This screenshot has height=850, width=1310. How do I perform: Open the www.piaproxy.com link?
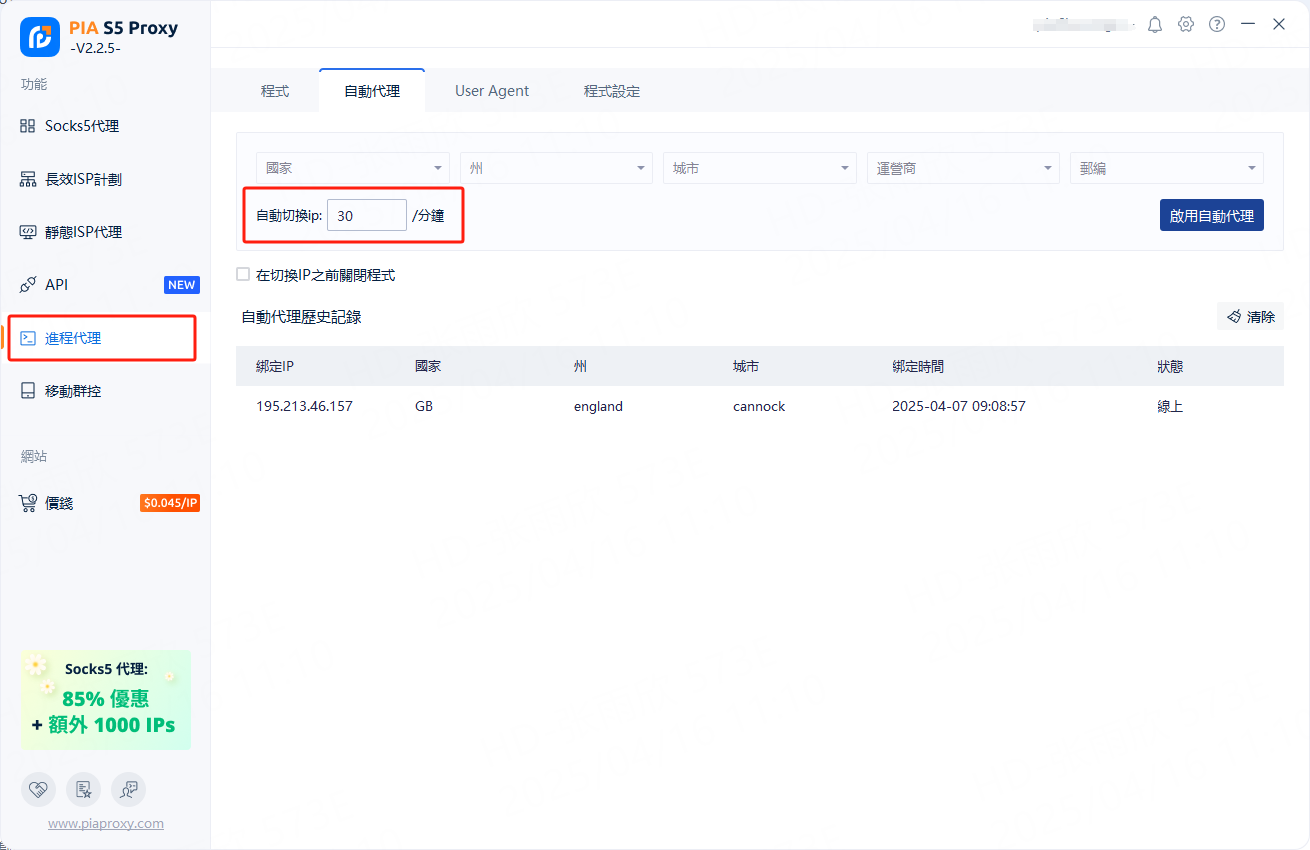106,824
